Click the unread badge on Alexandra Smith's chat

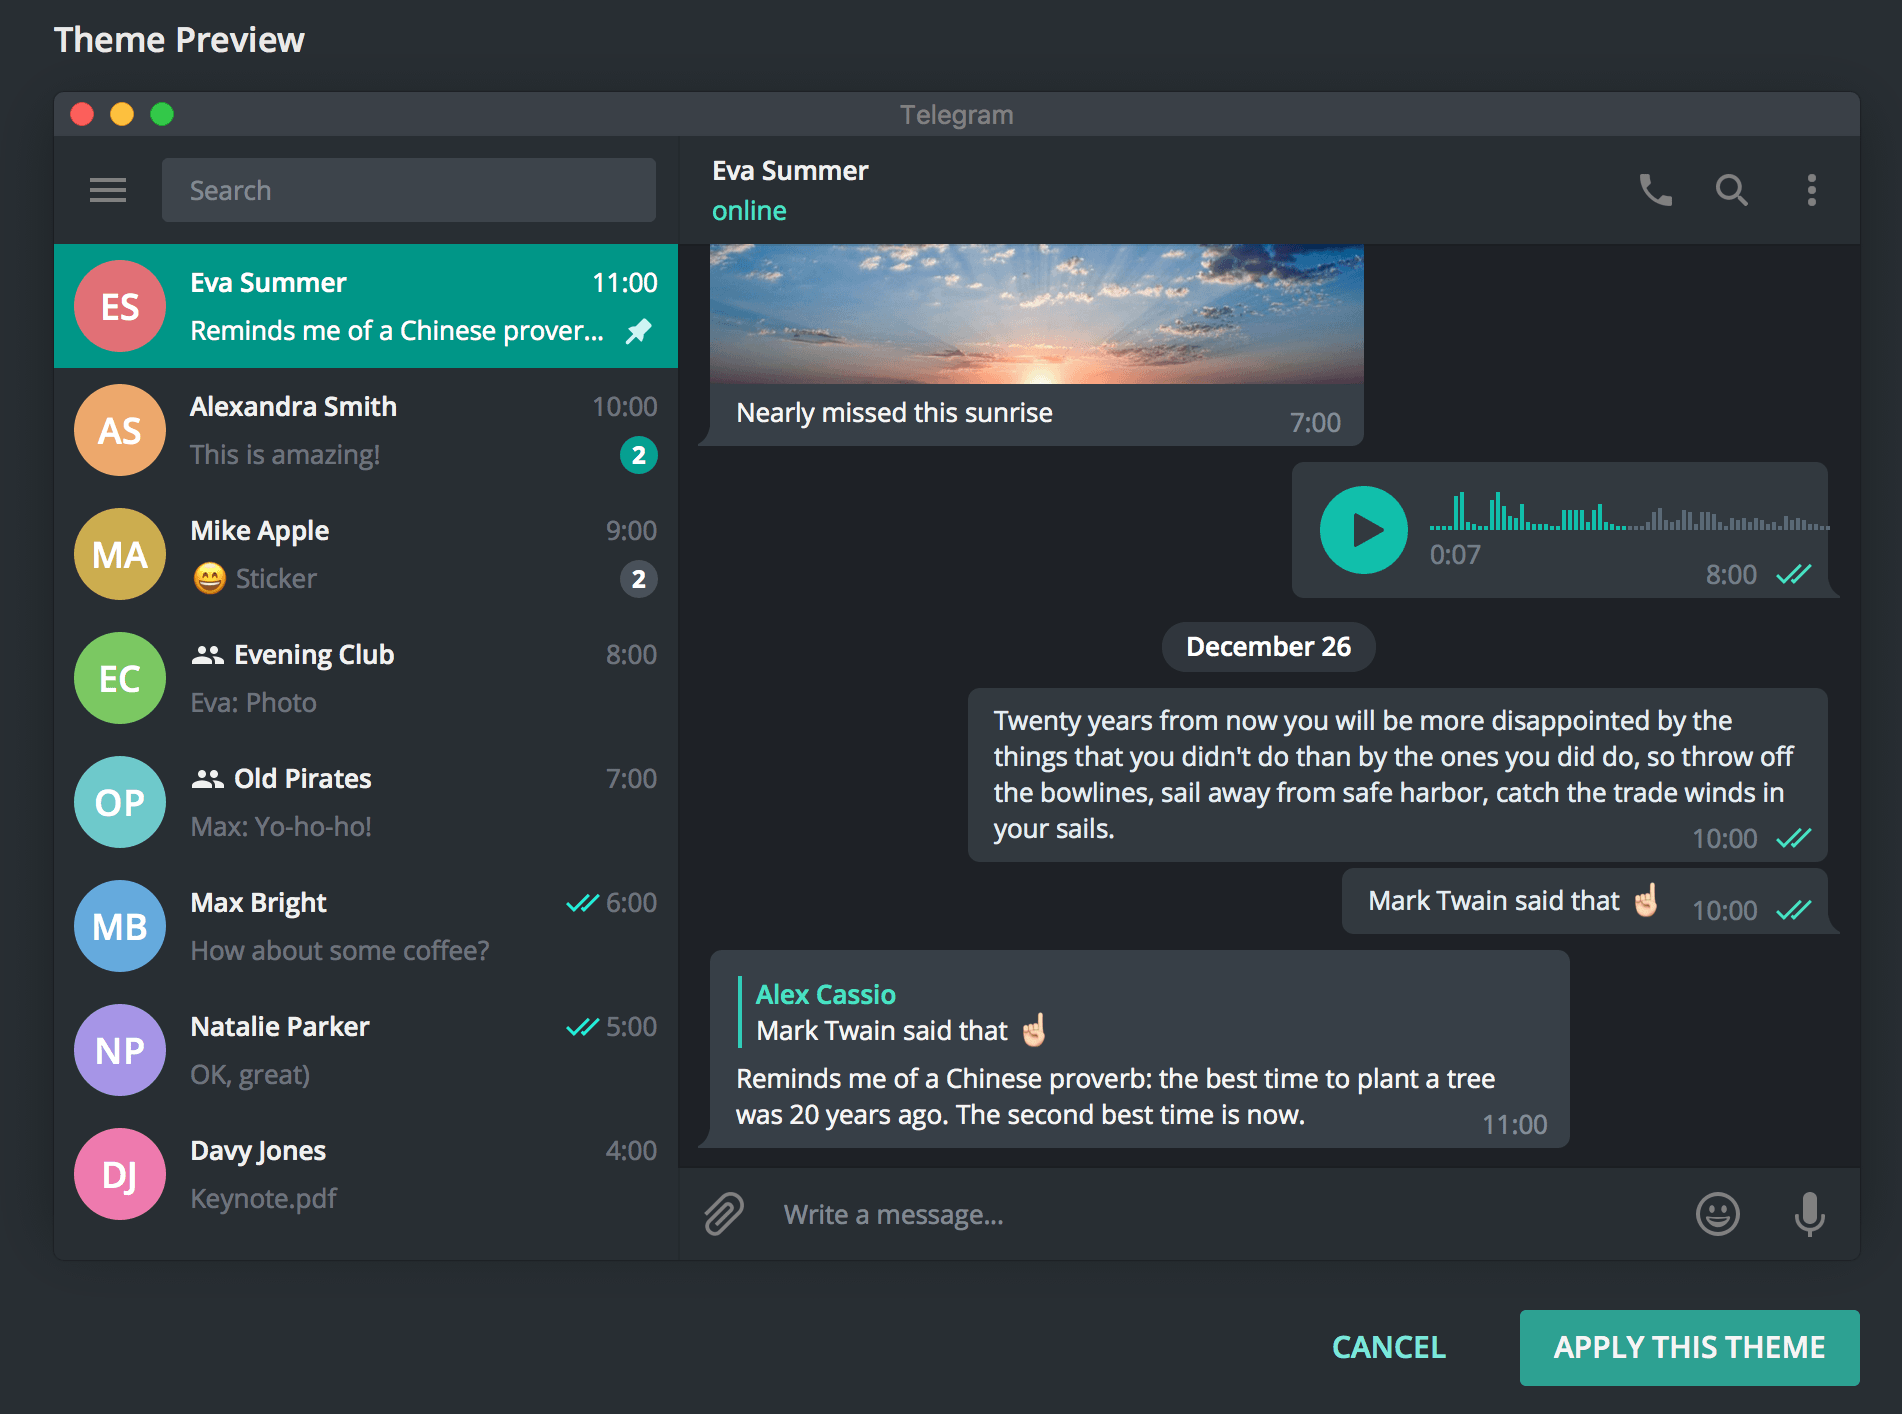639,455
